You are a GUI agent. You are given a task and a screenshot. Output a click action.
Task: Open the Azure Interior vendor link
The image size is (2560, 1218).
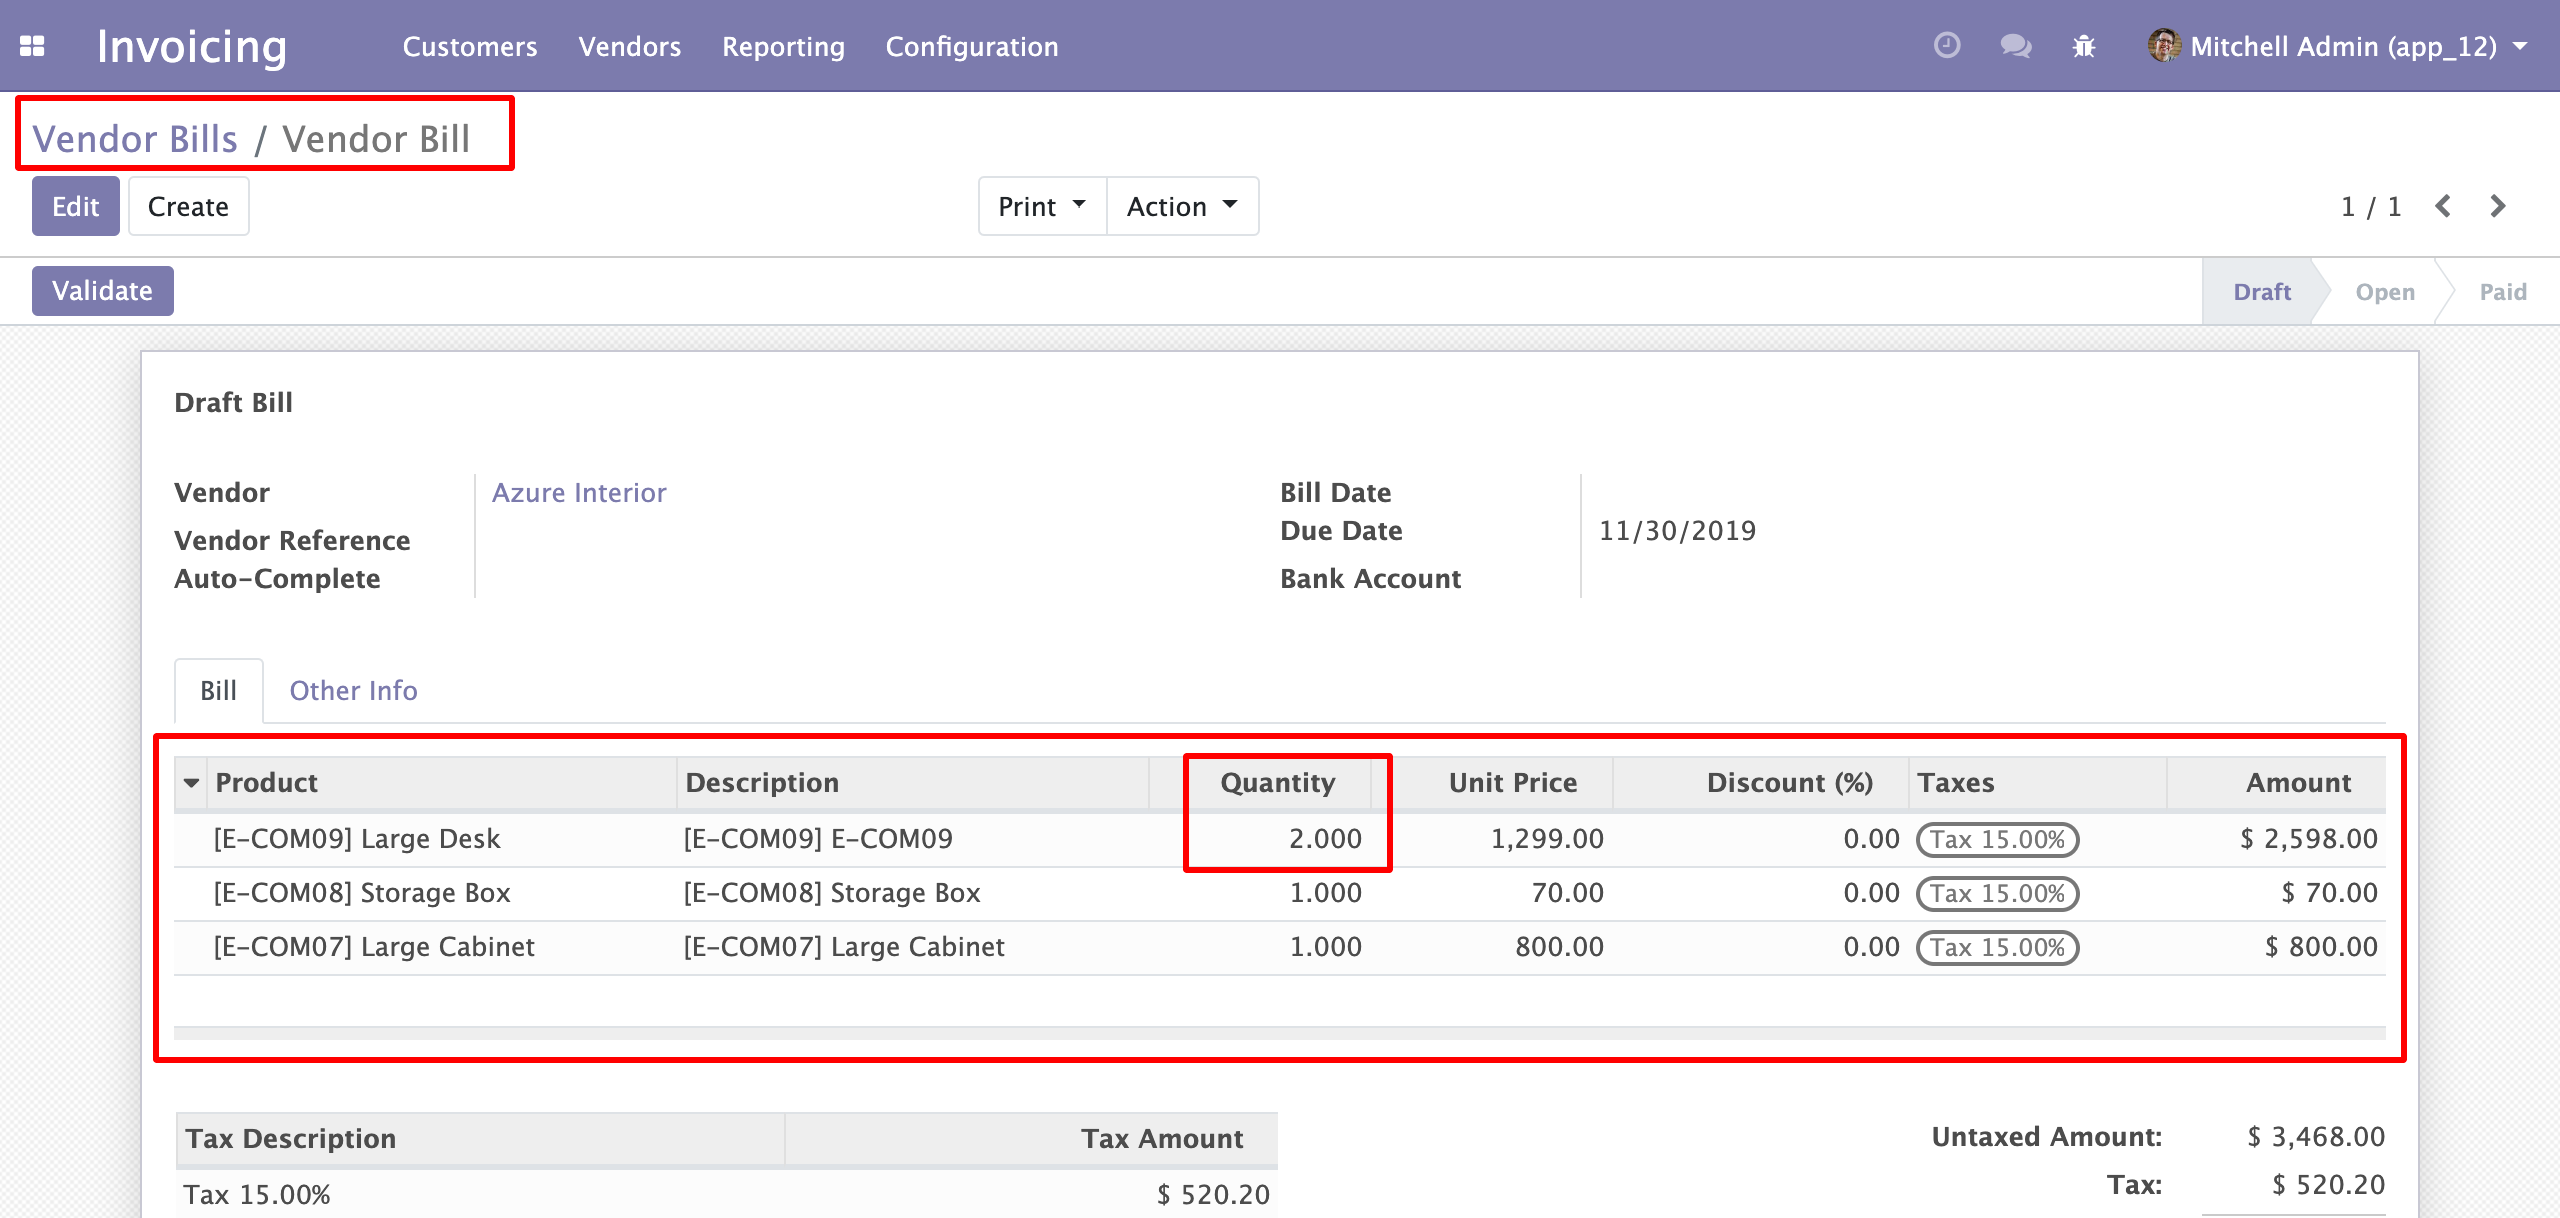[578, 493]
